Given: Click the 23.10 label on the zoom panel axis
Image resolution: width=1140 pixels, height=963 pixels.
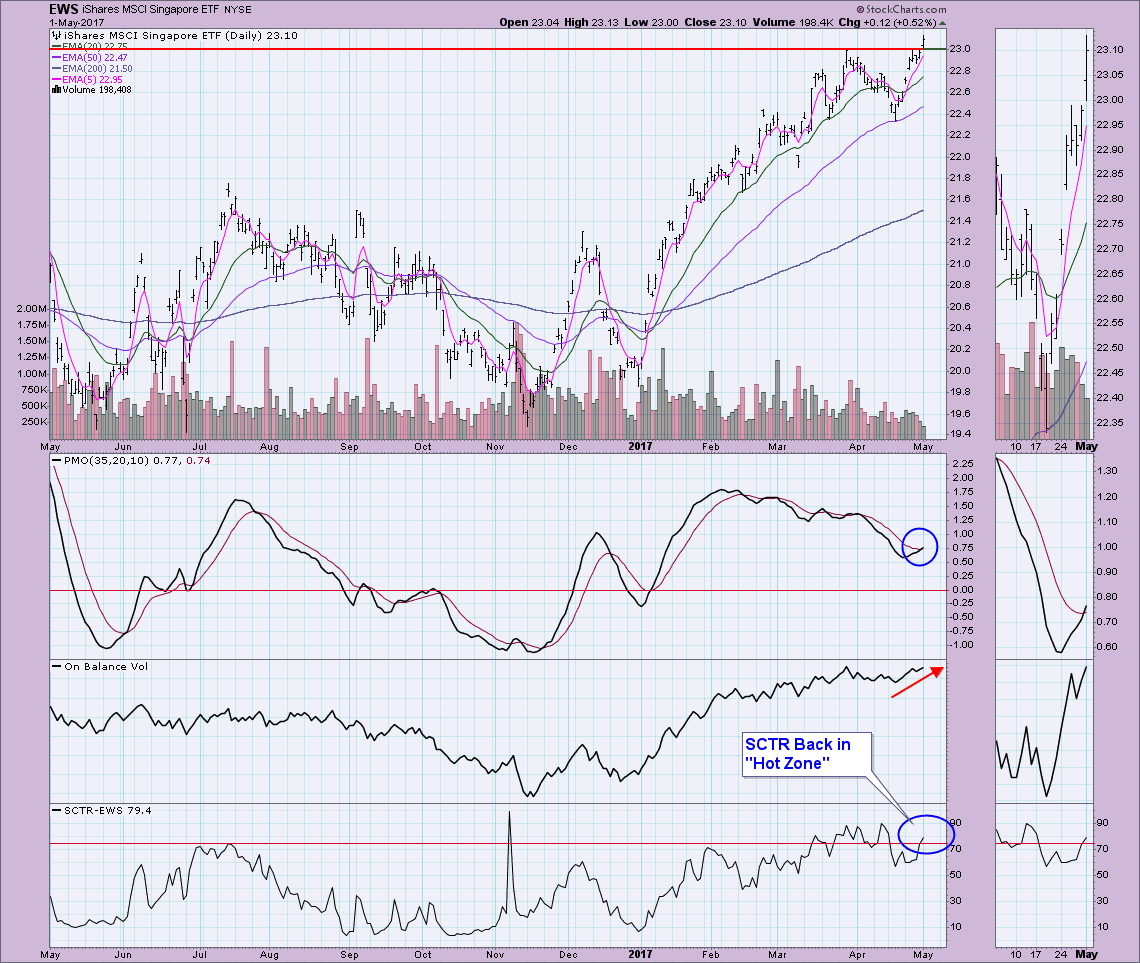Looking at the screenshot, I should coord(1109,49).
